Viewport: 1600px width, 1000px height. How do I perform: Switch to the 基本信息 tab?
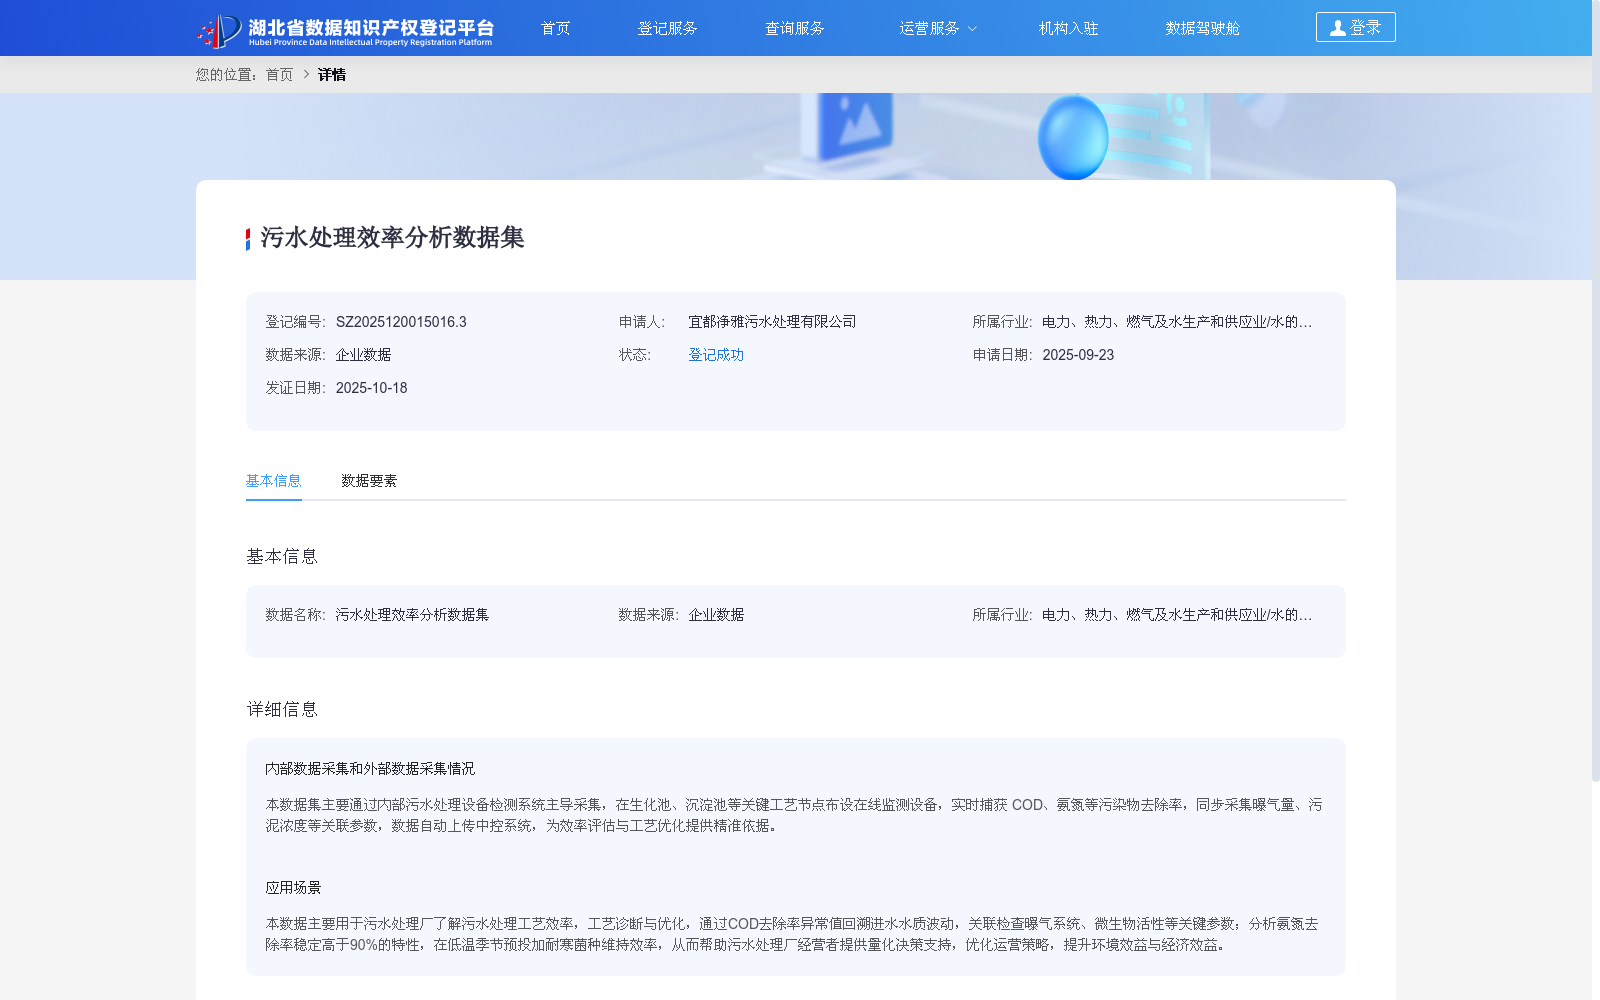point(273,481)
